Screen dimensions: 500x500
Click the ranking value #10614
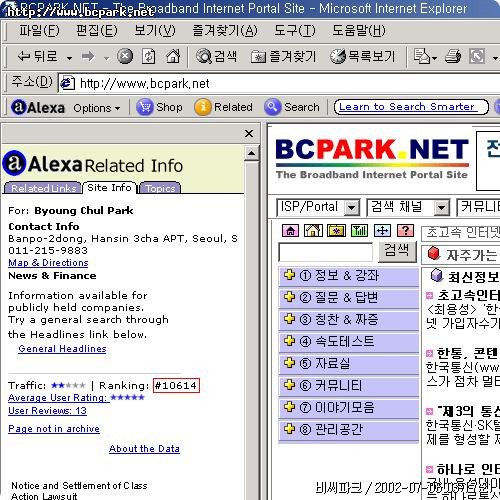(176, 386)
